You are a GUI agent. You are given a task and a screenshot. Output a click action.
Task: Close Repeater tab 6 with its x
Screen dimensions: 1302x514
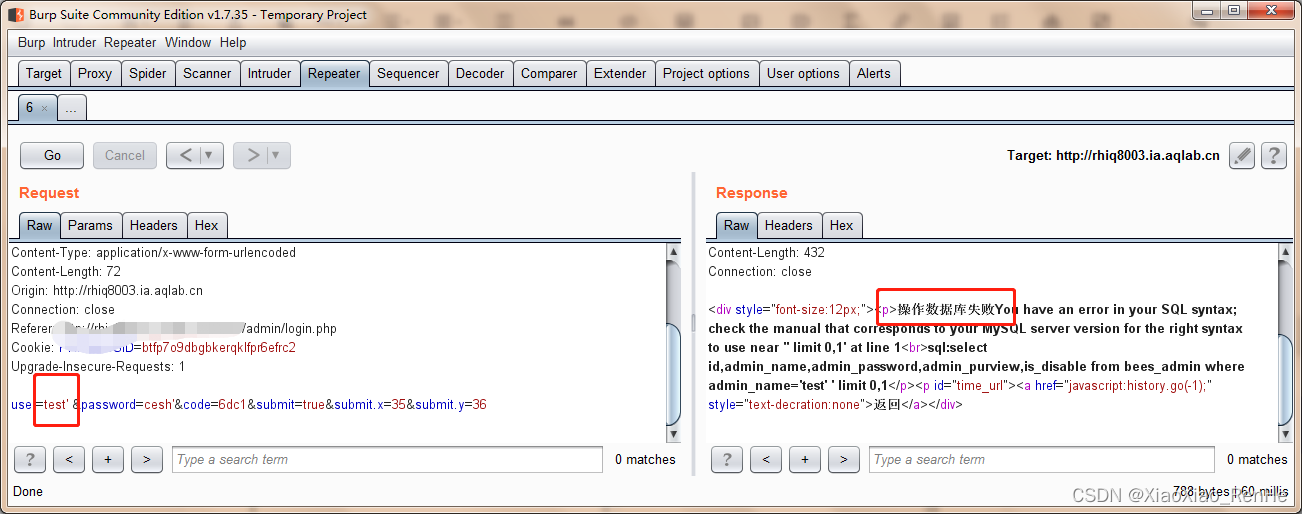click(44, 108)
